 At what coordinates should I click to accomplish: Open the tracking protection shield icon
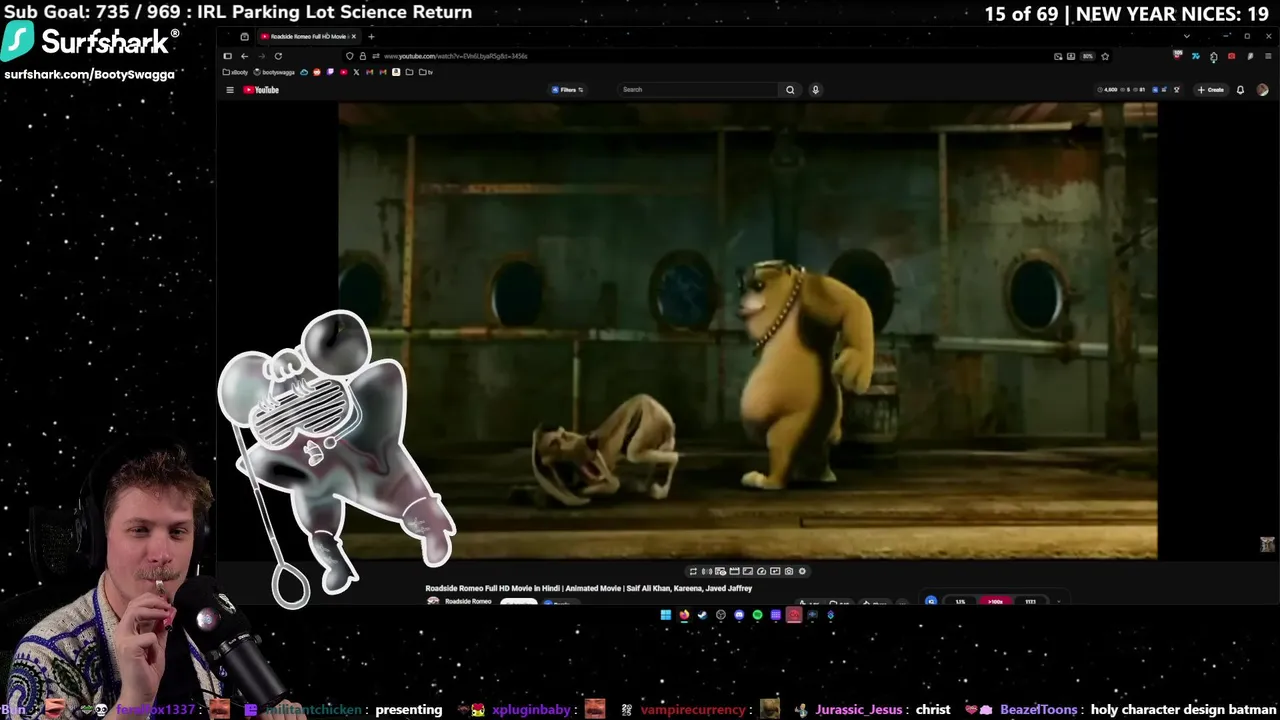tap(349, 56)
